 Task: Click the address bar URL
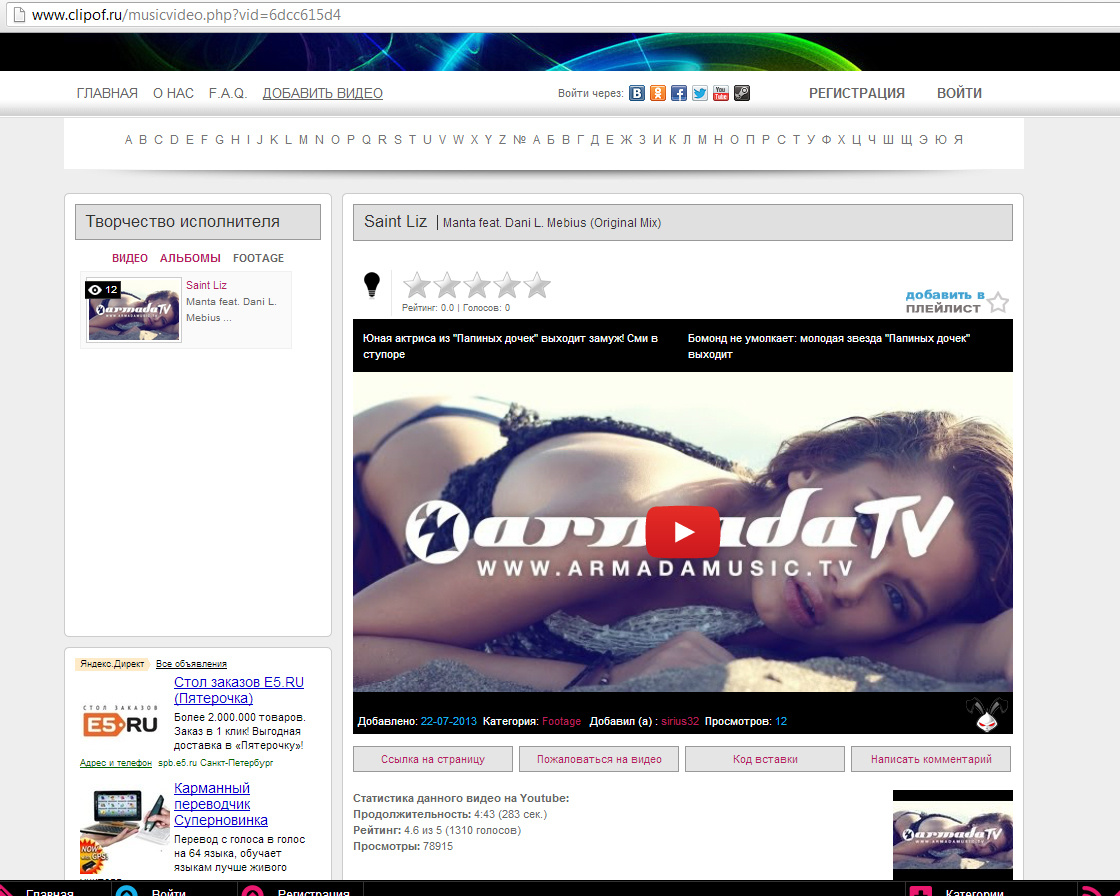pyautogui.click(x=186, y=14)
